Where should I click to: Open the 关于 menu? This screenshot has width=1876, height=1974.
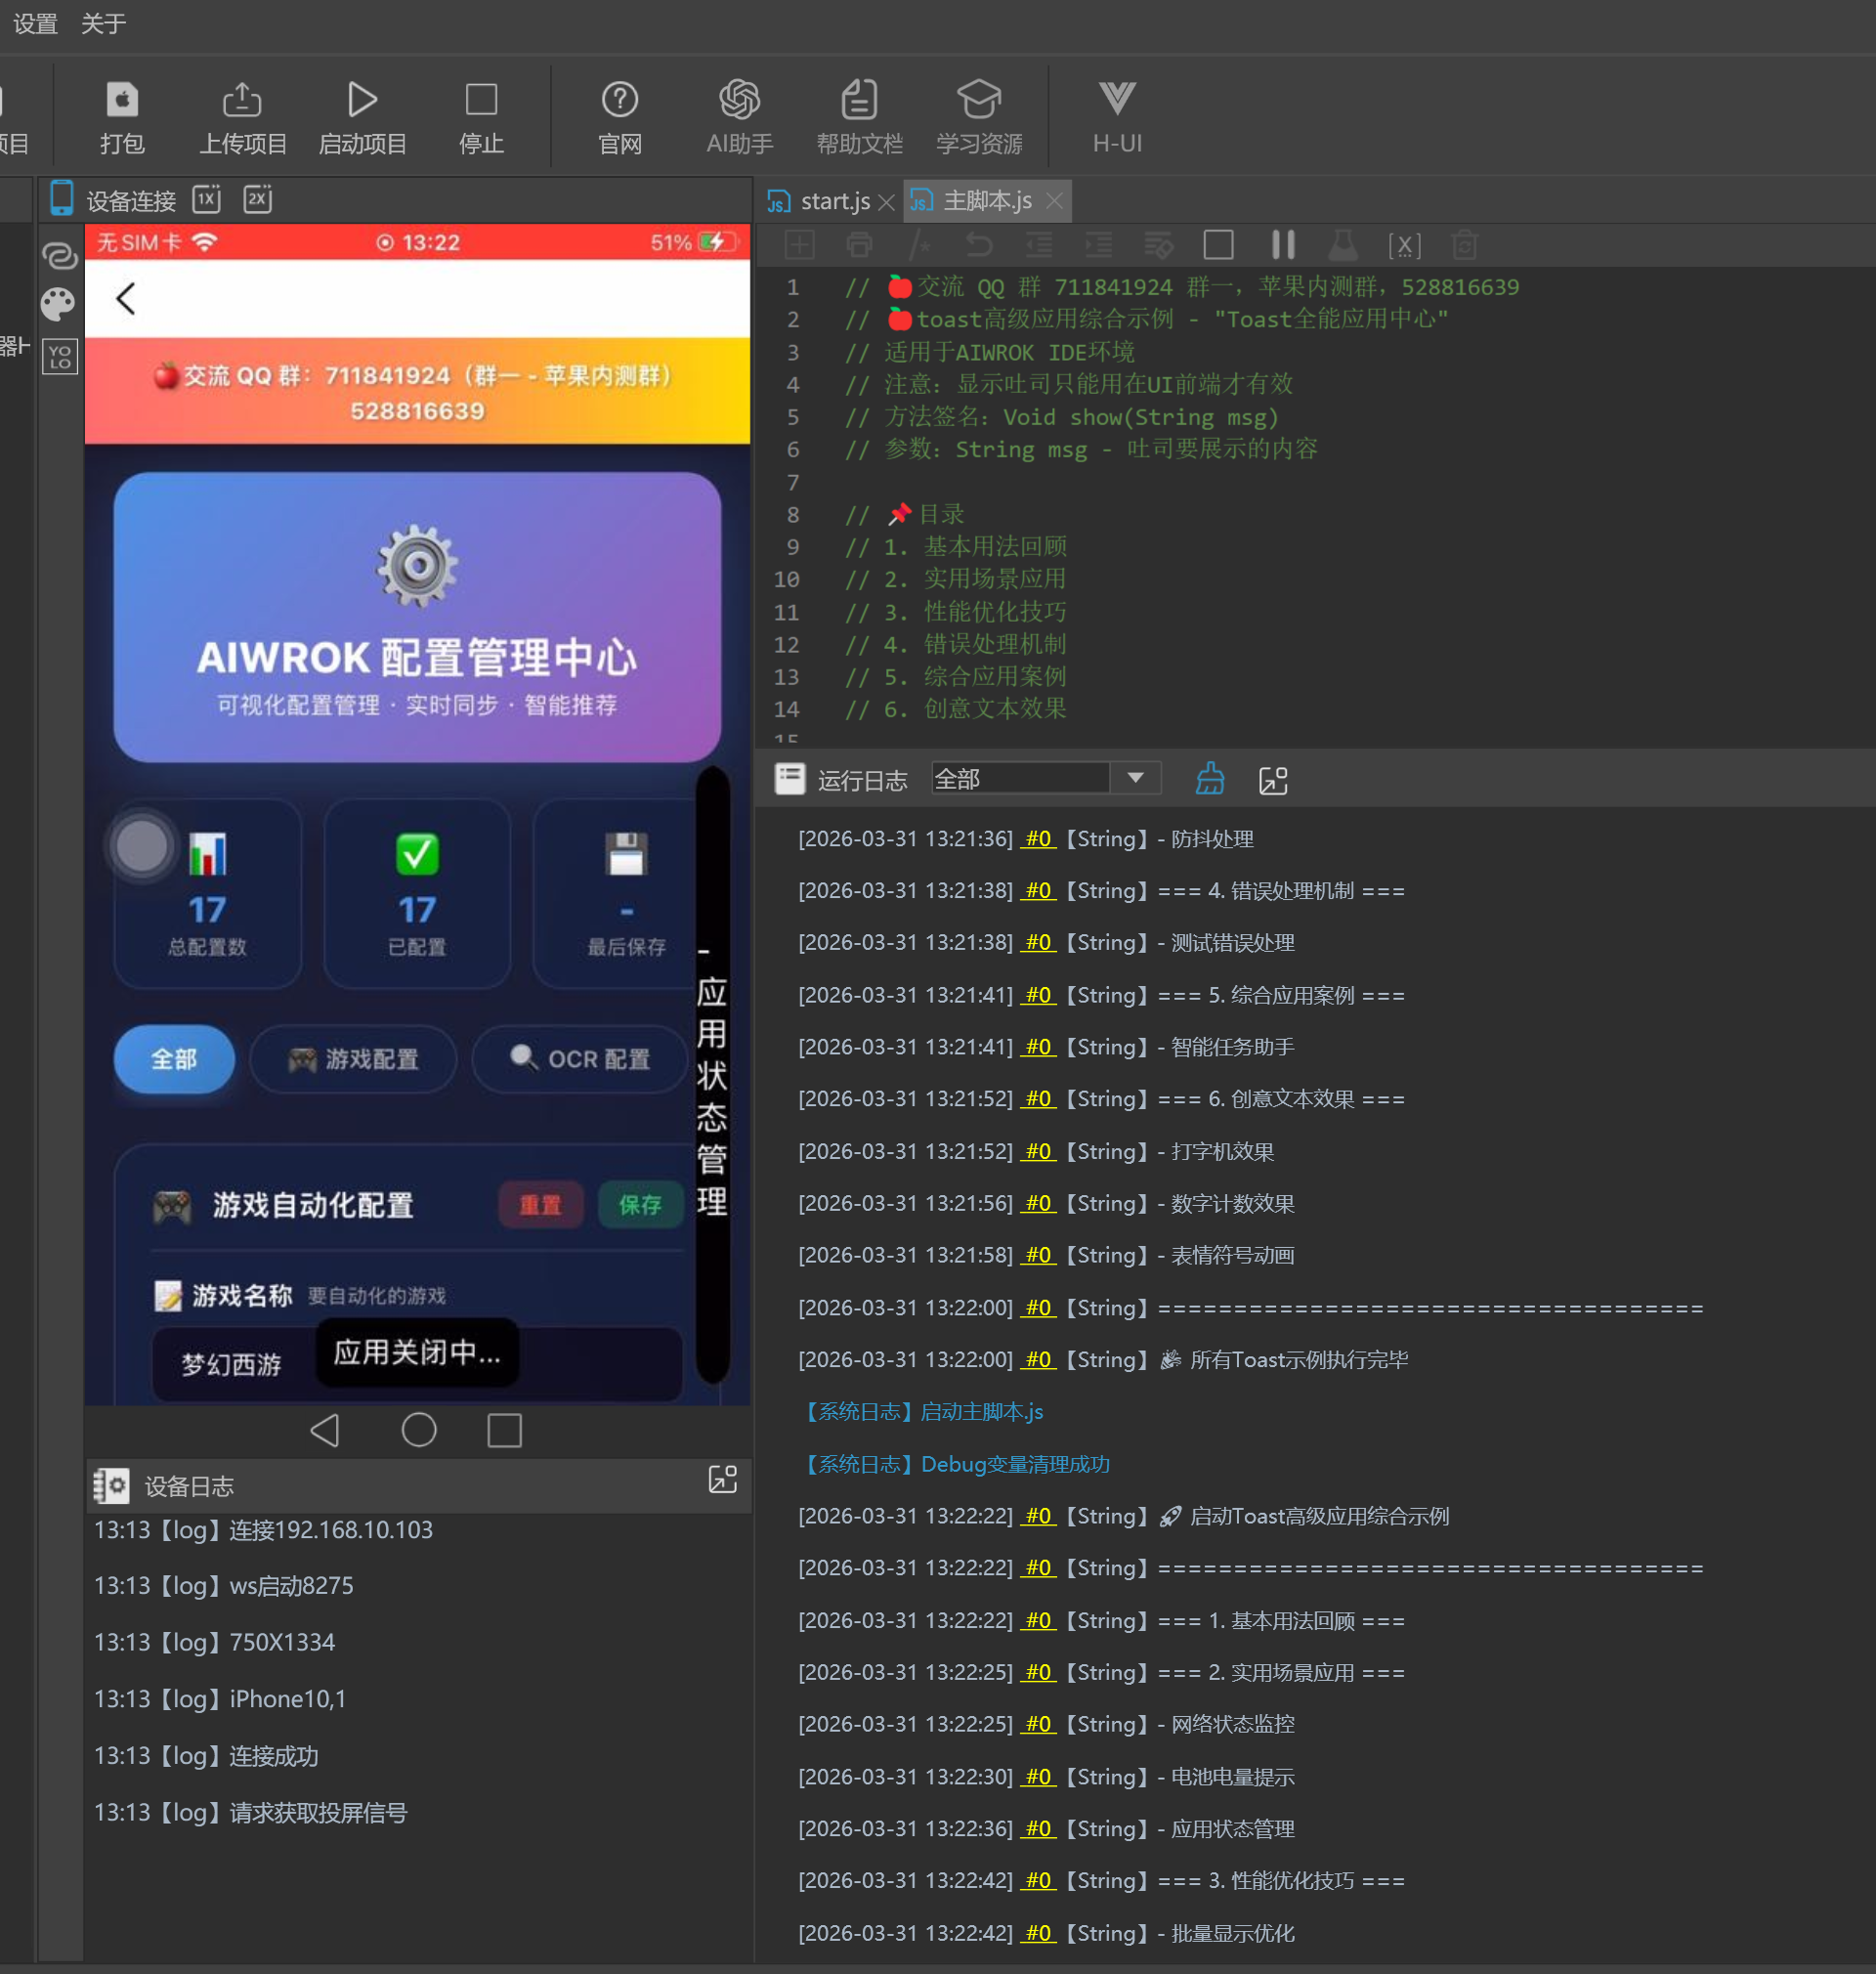point(103,23)
